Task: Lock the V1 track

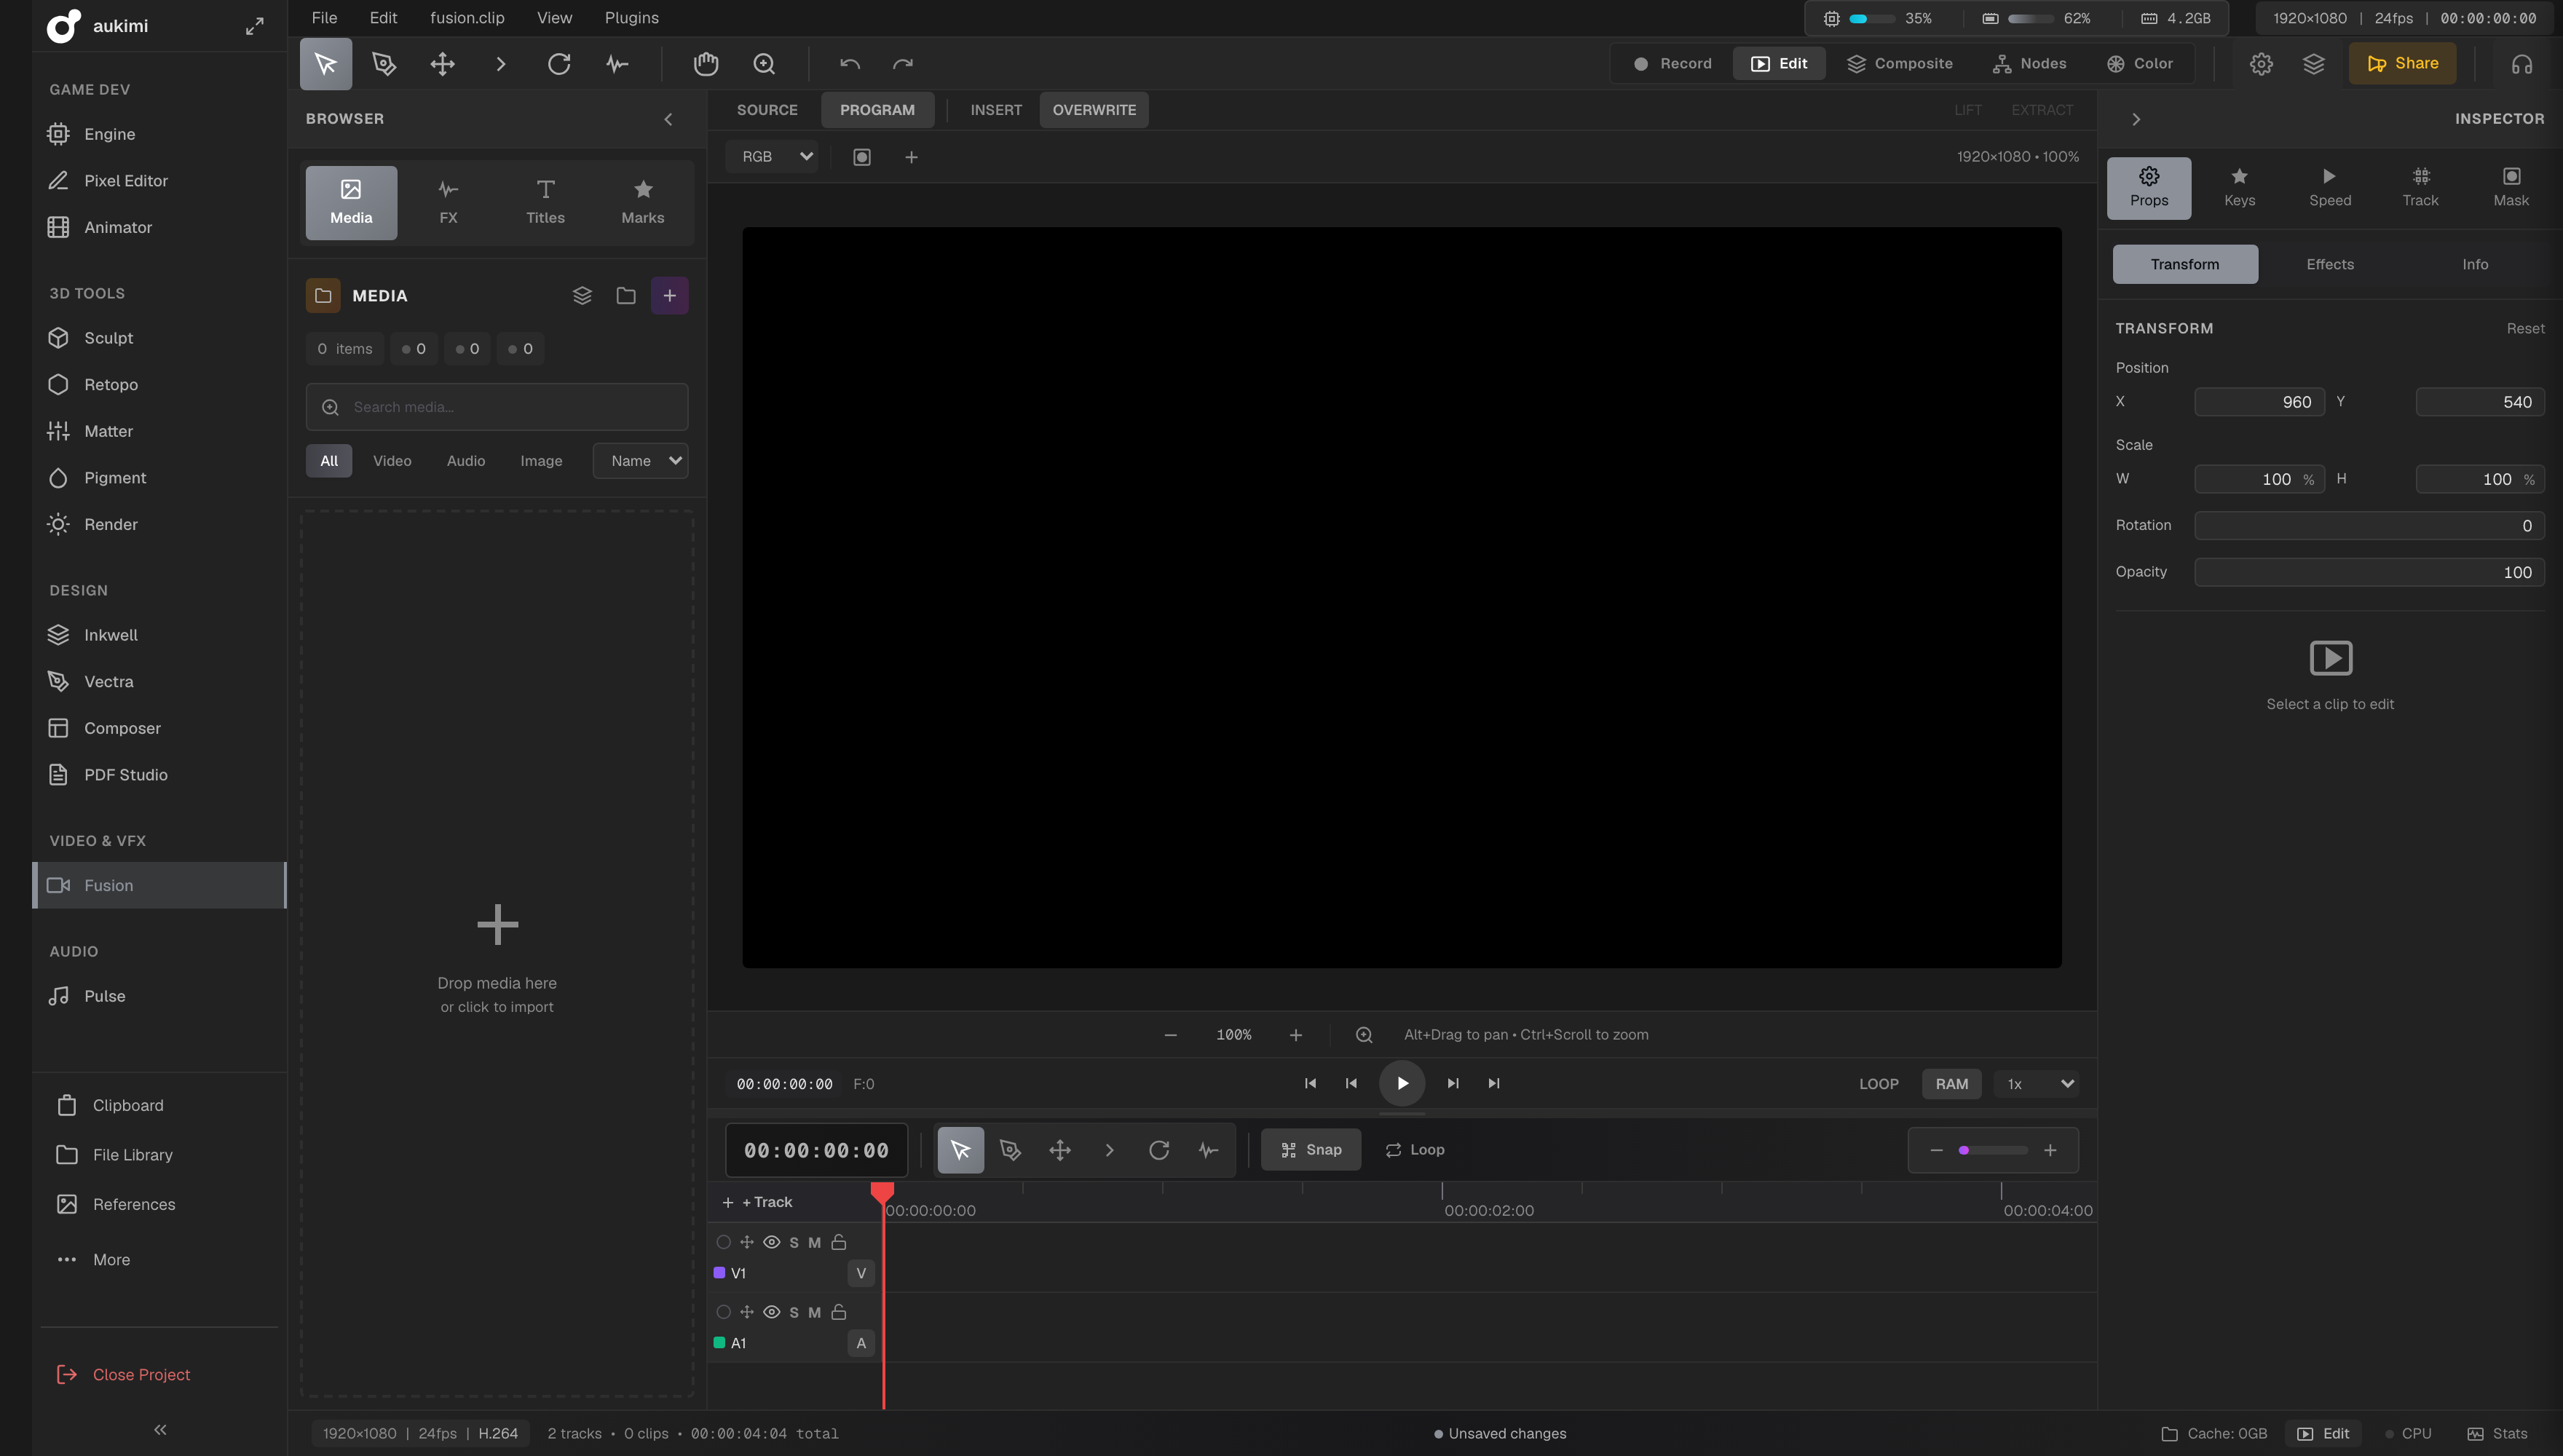Action: 839,1242
